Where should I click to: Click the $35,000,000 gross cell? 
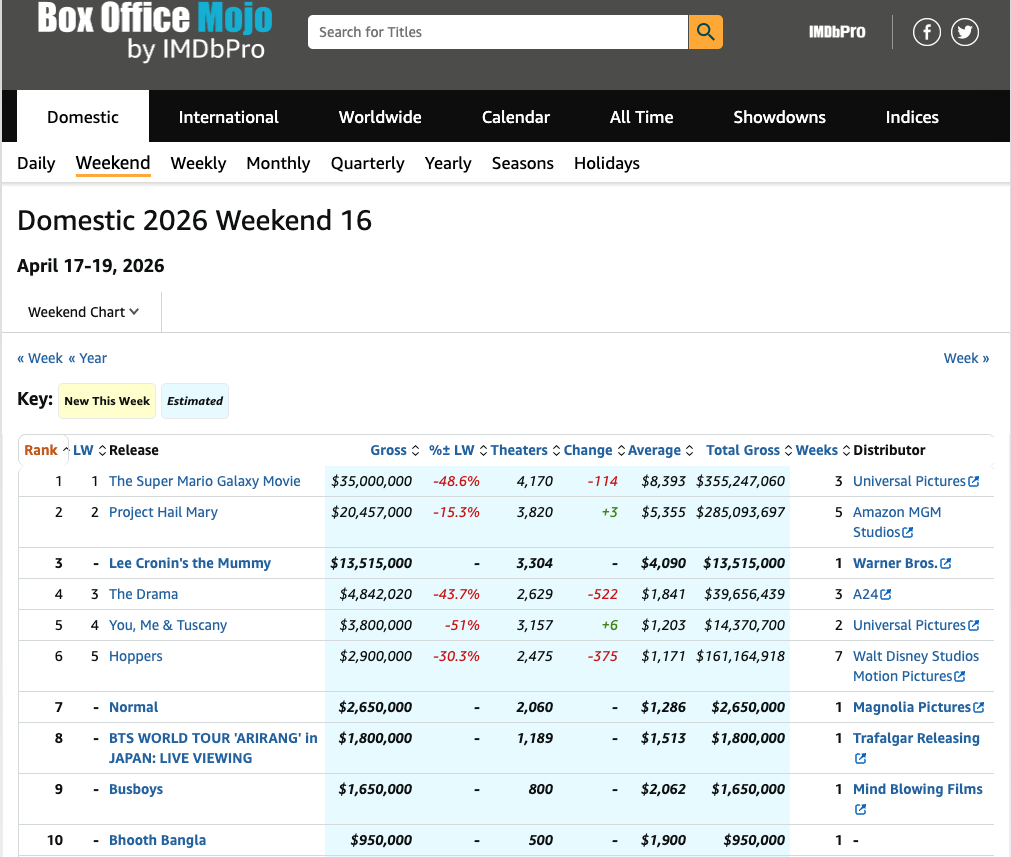pyautogui.click(x=371, y=482)
